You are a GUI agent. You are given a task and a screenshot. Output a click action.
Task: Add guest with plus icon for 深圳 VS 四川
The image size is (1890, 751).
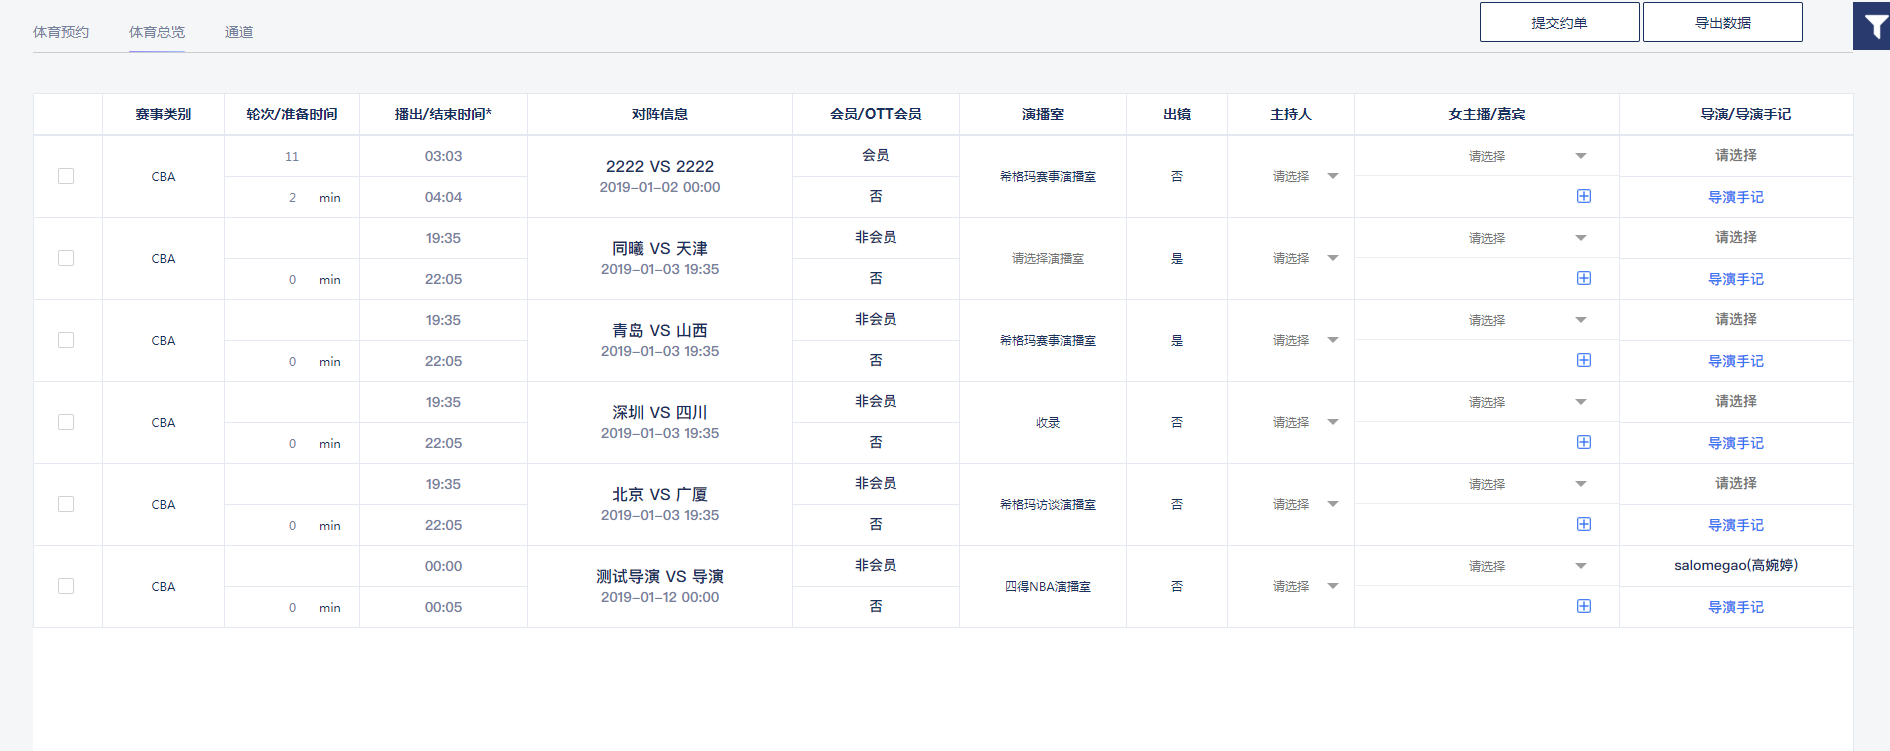[1584, 443]
